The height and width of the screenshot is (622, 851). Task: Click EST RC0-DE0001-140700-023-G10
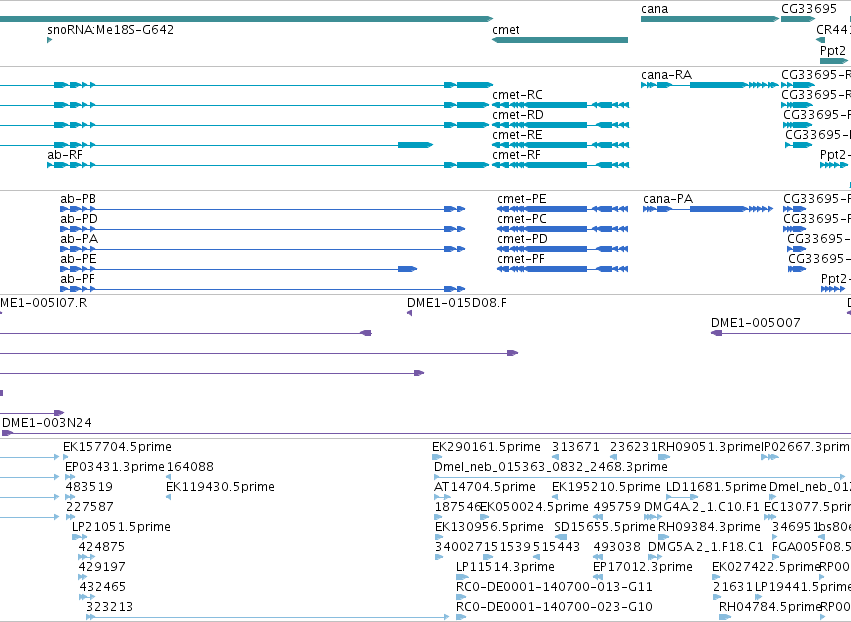554,607
